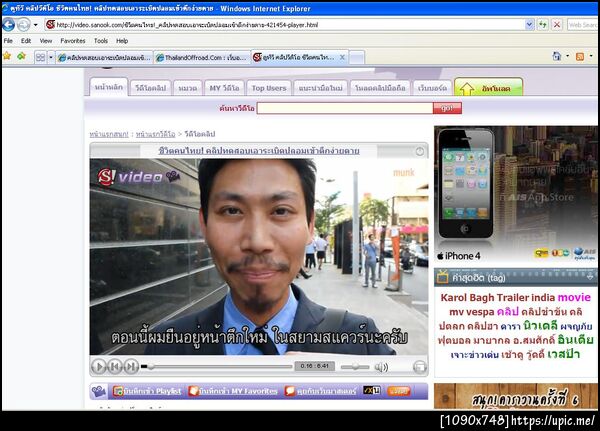The image size is (600, 431).
Task: Expand the address bar history dropdown
Action: 529,25
